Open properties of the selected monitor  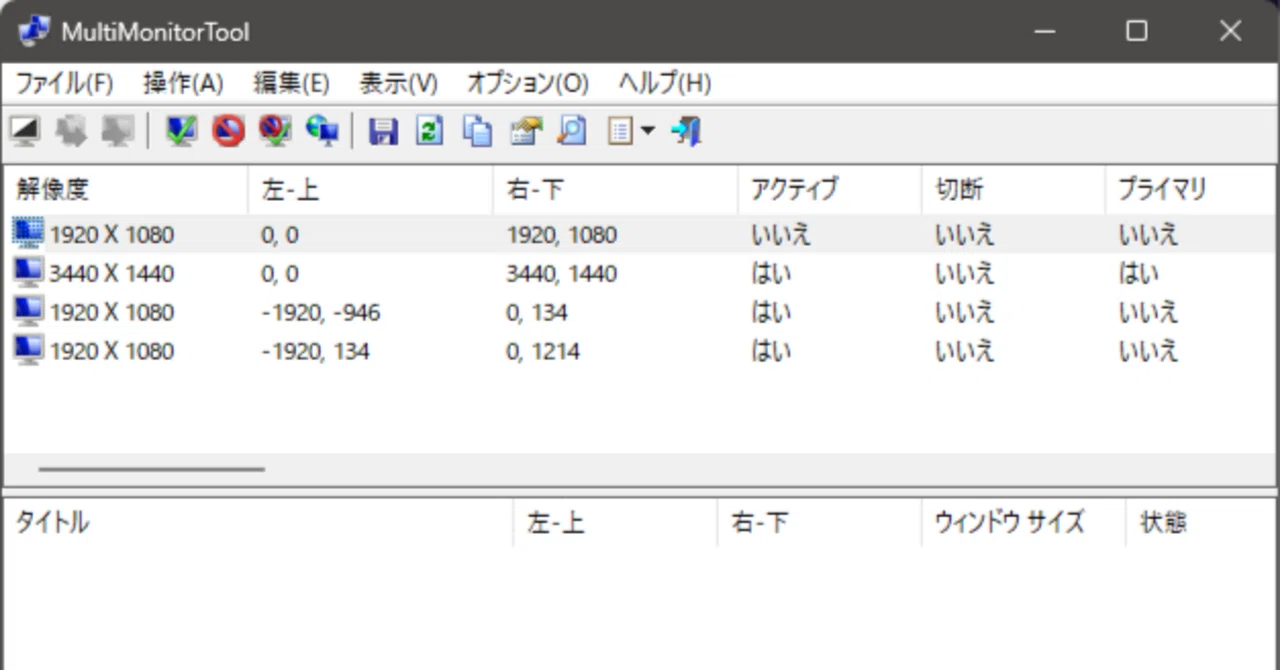pyautogui.click(x=525, y=131)
